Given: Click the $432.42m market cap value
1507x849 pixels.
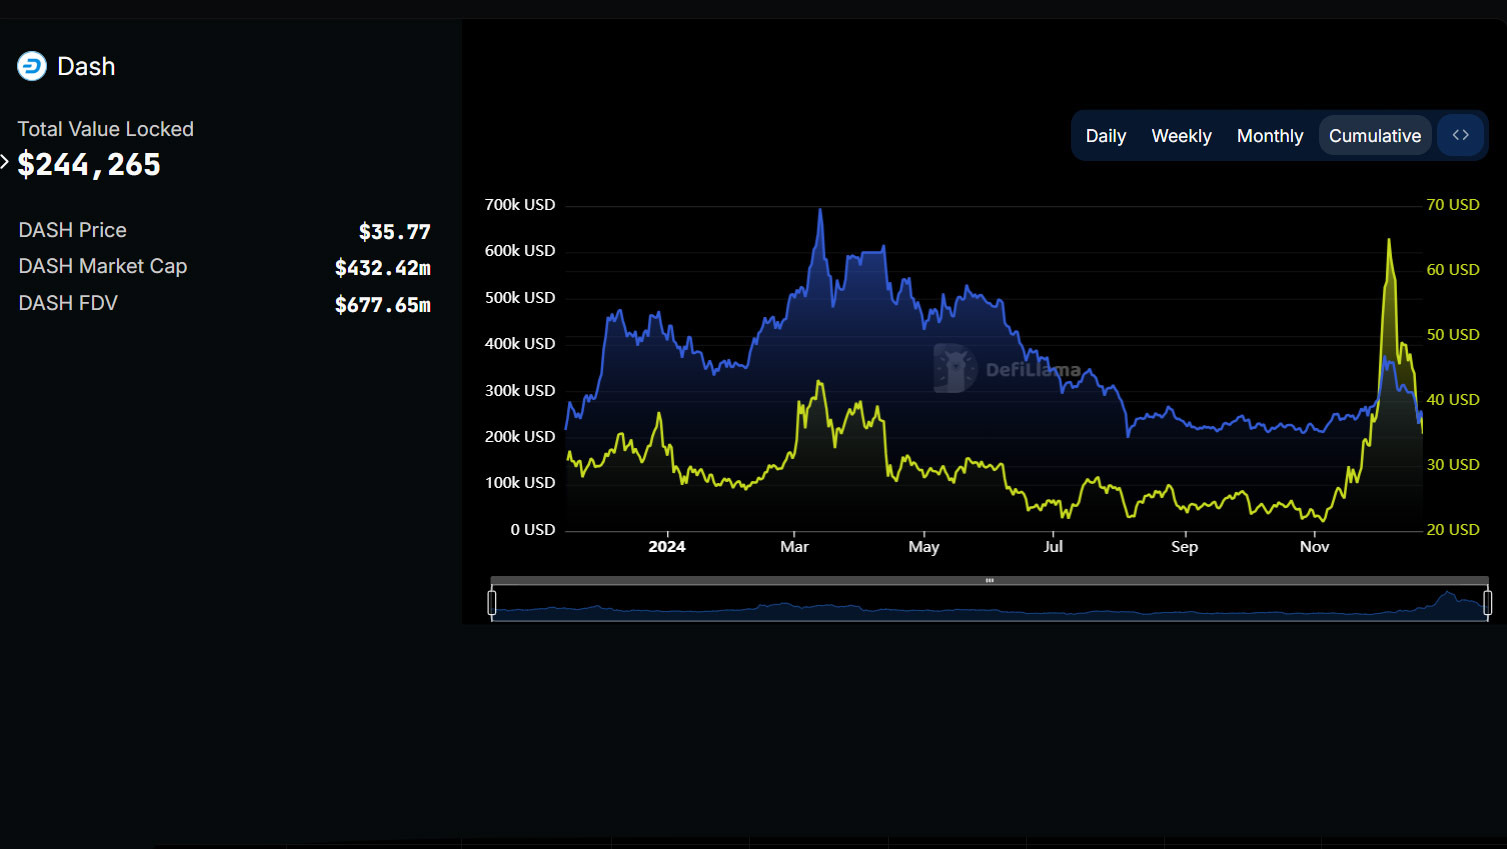Looking at the screenshot, I should click(x=382, y=268).
